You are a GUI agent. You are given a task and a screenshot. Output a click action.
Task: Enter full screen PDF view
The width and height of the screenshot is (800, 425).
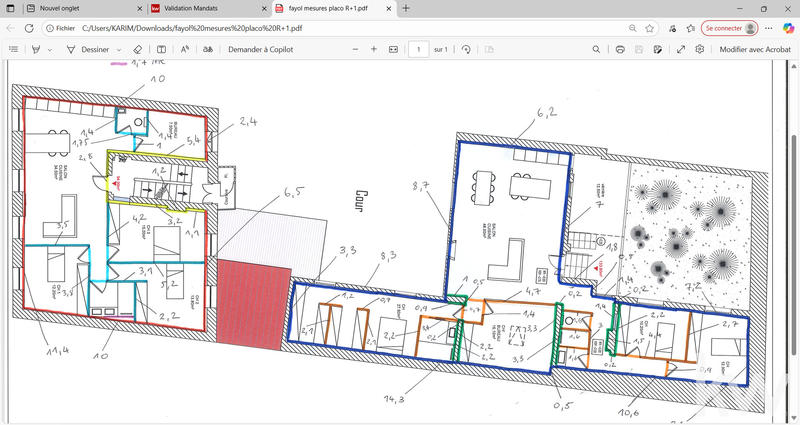(x=681, y=49)
